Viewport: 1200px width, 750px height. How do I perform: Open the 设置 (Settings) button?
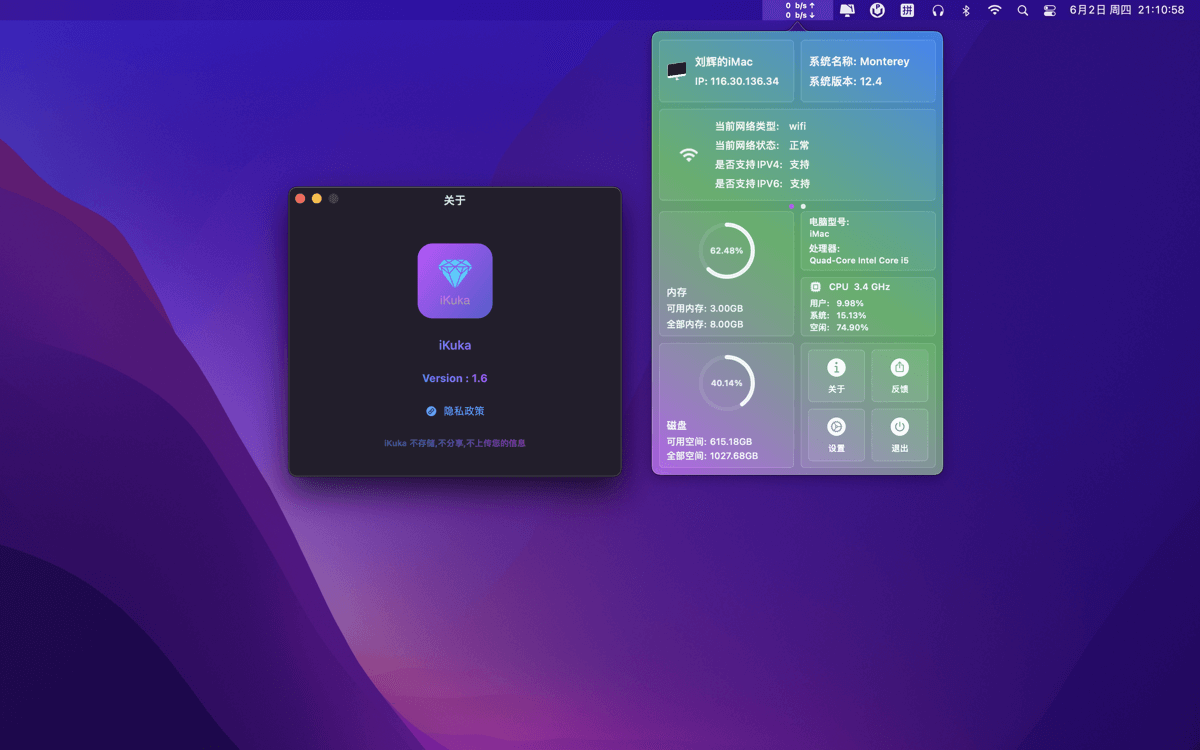pyautogui.click(x=837, y=435)
